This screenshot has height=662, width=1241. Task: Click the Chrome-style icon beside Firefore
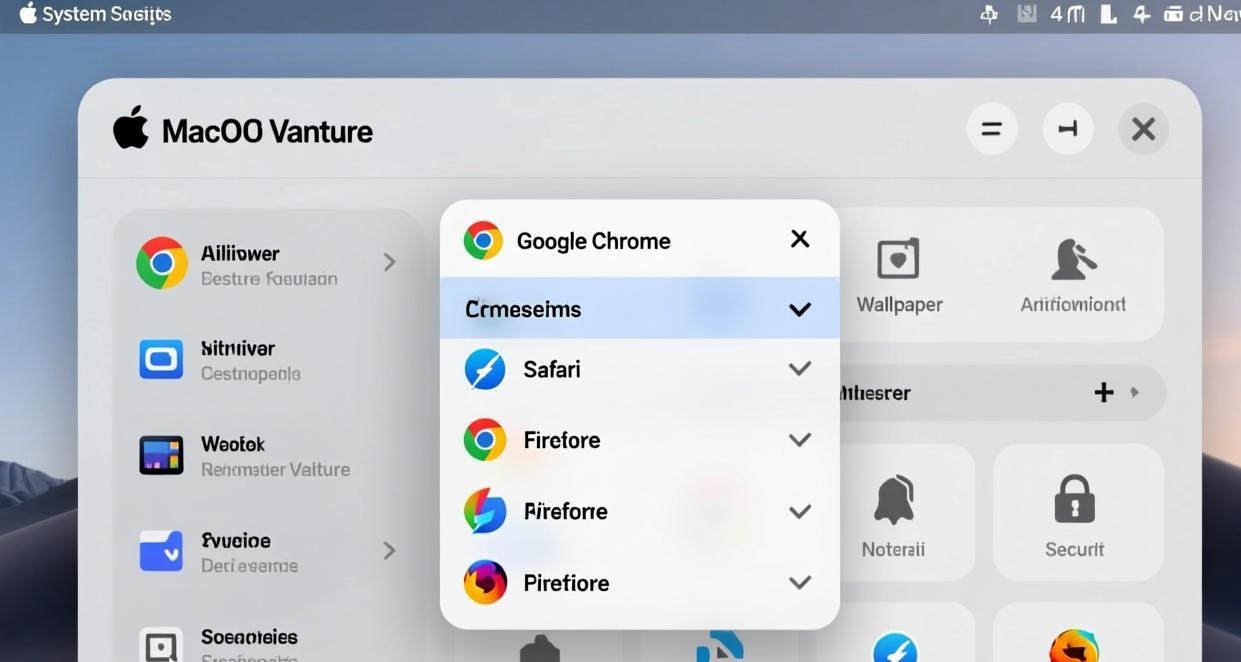click(485, 440)
